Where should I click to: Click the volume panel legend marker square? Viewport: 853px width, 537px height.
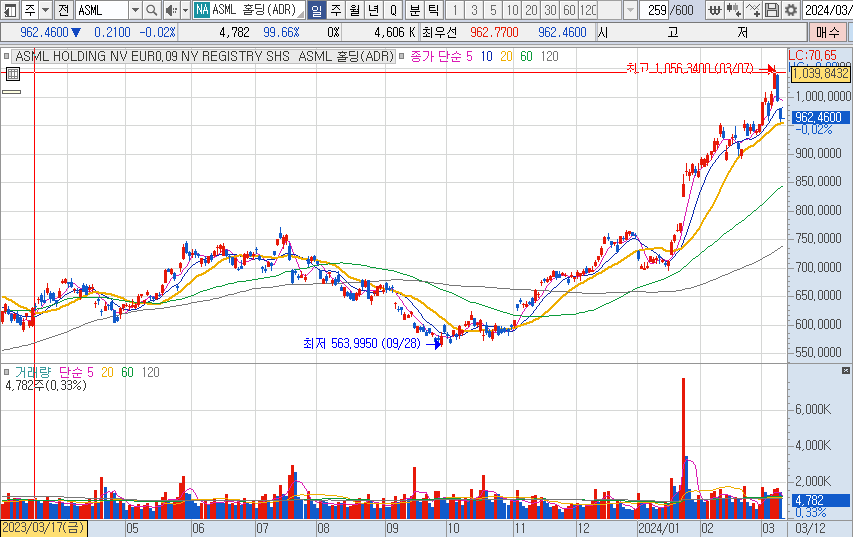(x=7, y=372)
